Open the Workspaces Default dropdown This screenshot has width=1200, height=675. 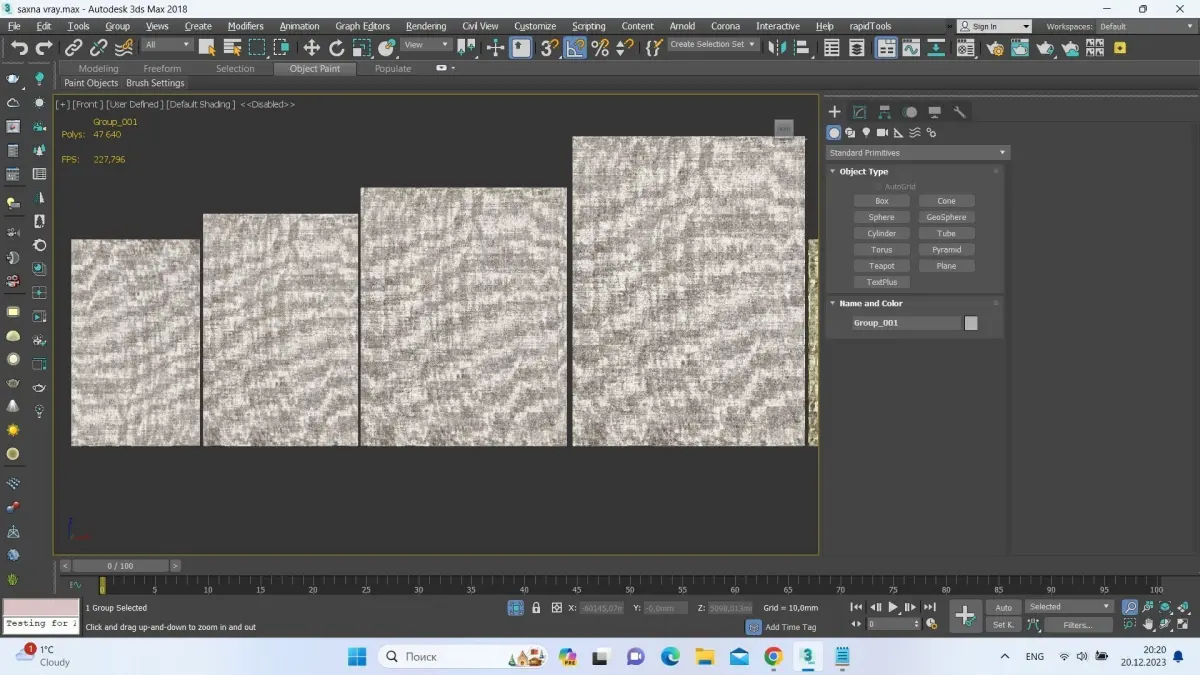1146,26
